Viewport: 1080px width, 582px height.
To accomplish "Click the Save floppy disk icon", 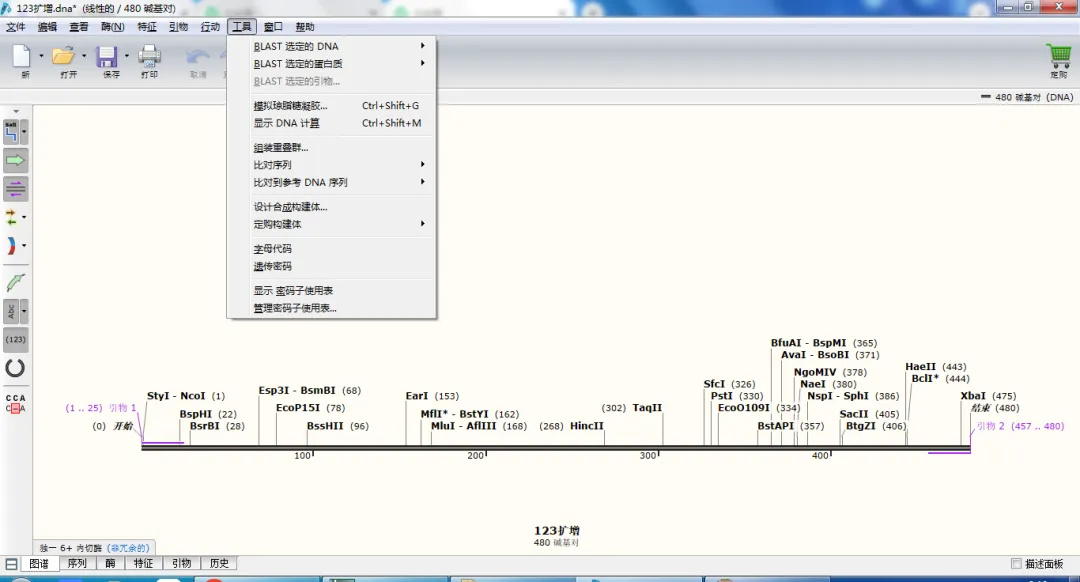I will coord(107,57).
